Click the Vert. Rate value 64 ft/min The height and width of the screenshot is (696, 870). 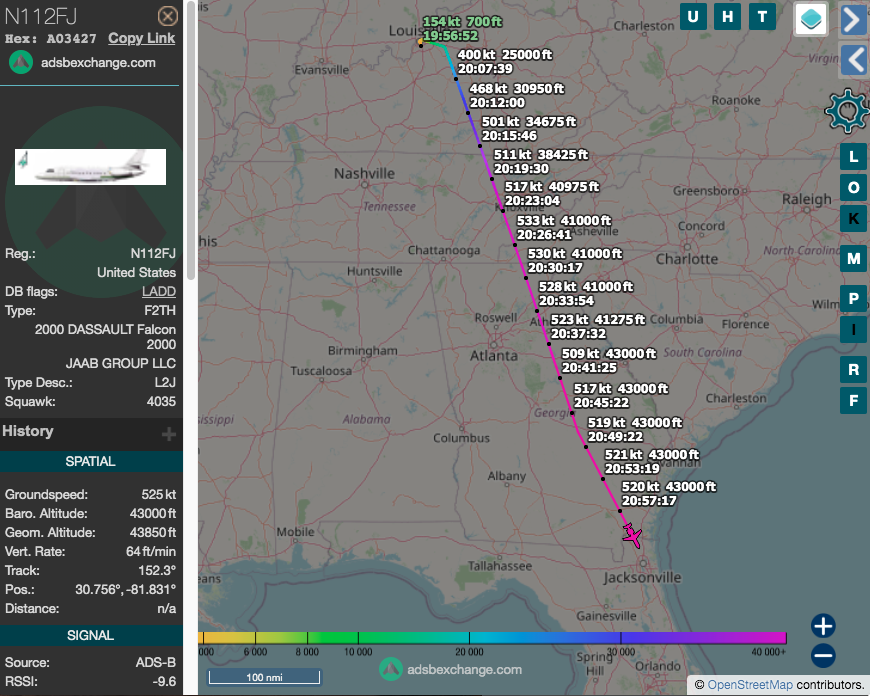151,552
